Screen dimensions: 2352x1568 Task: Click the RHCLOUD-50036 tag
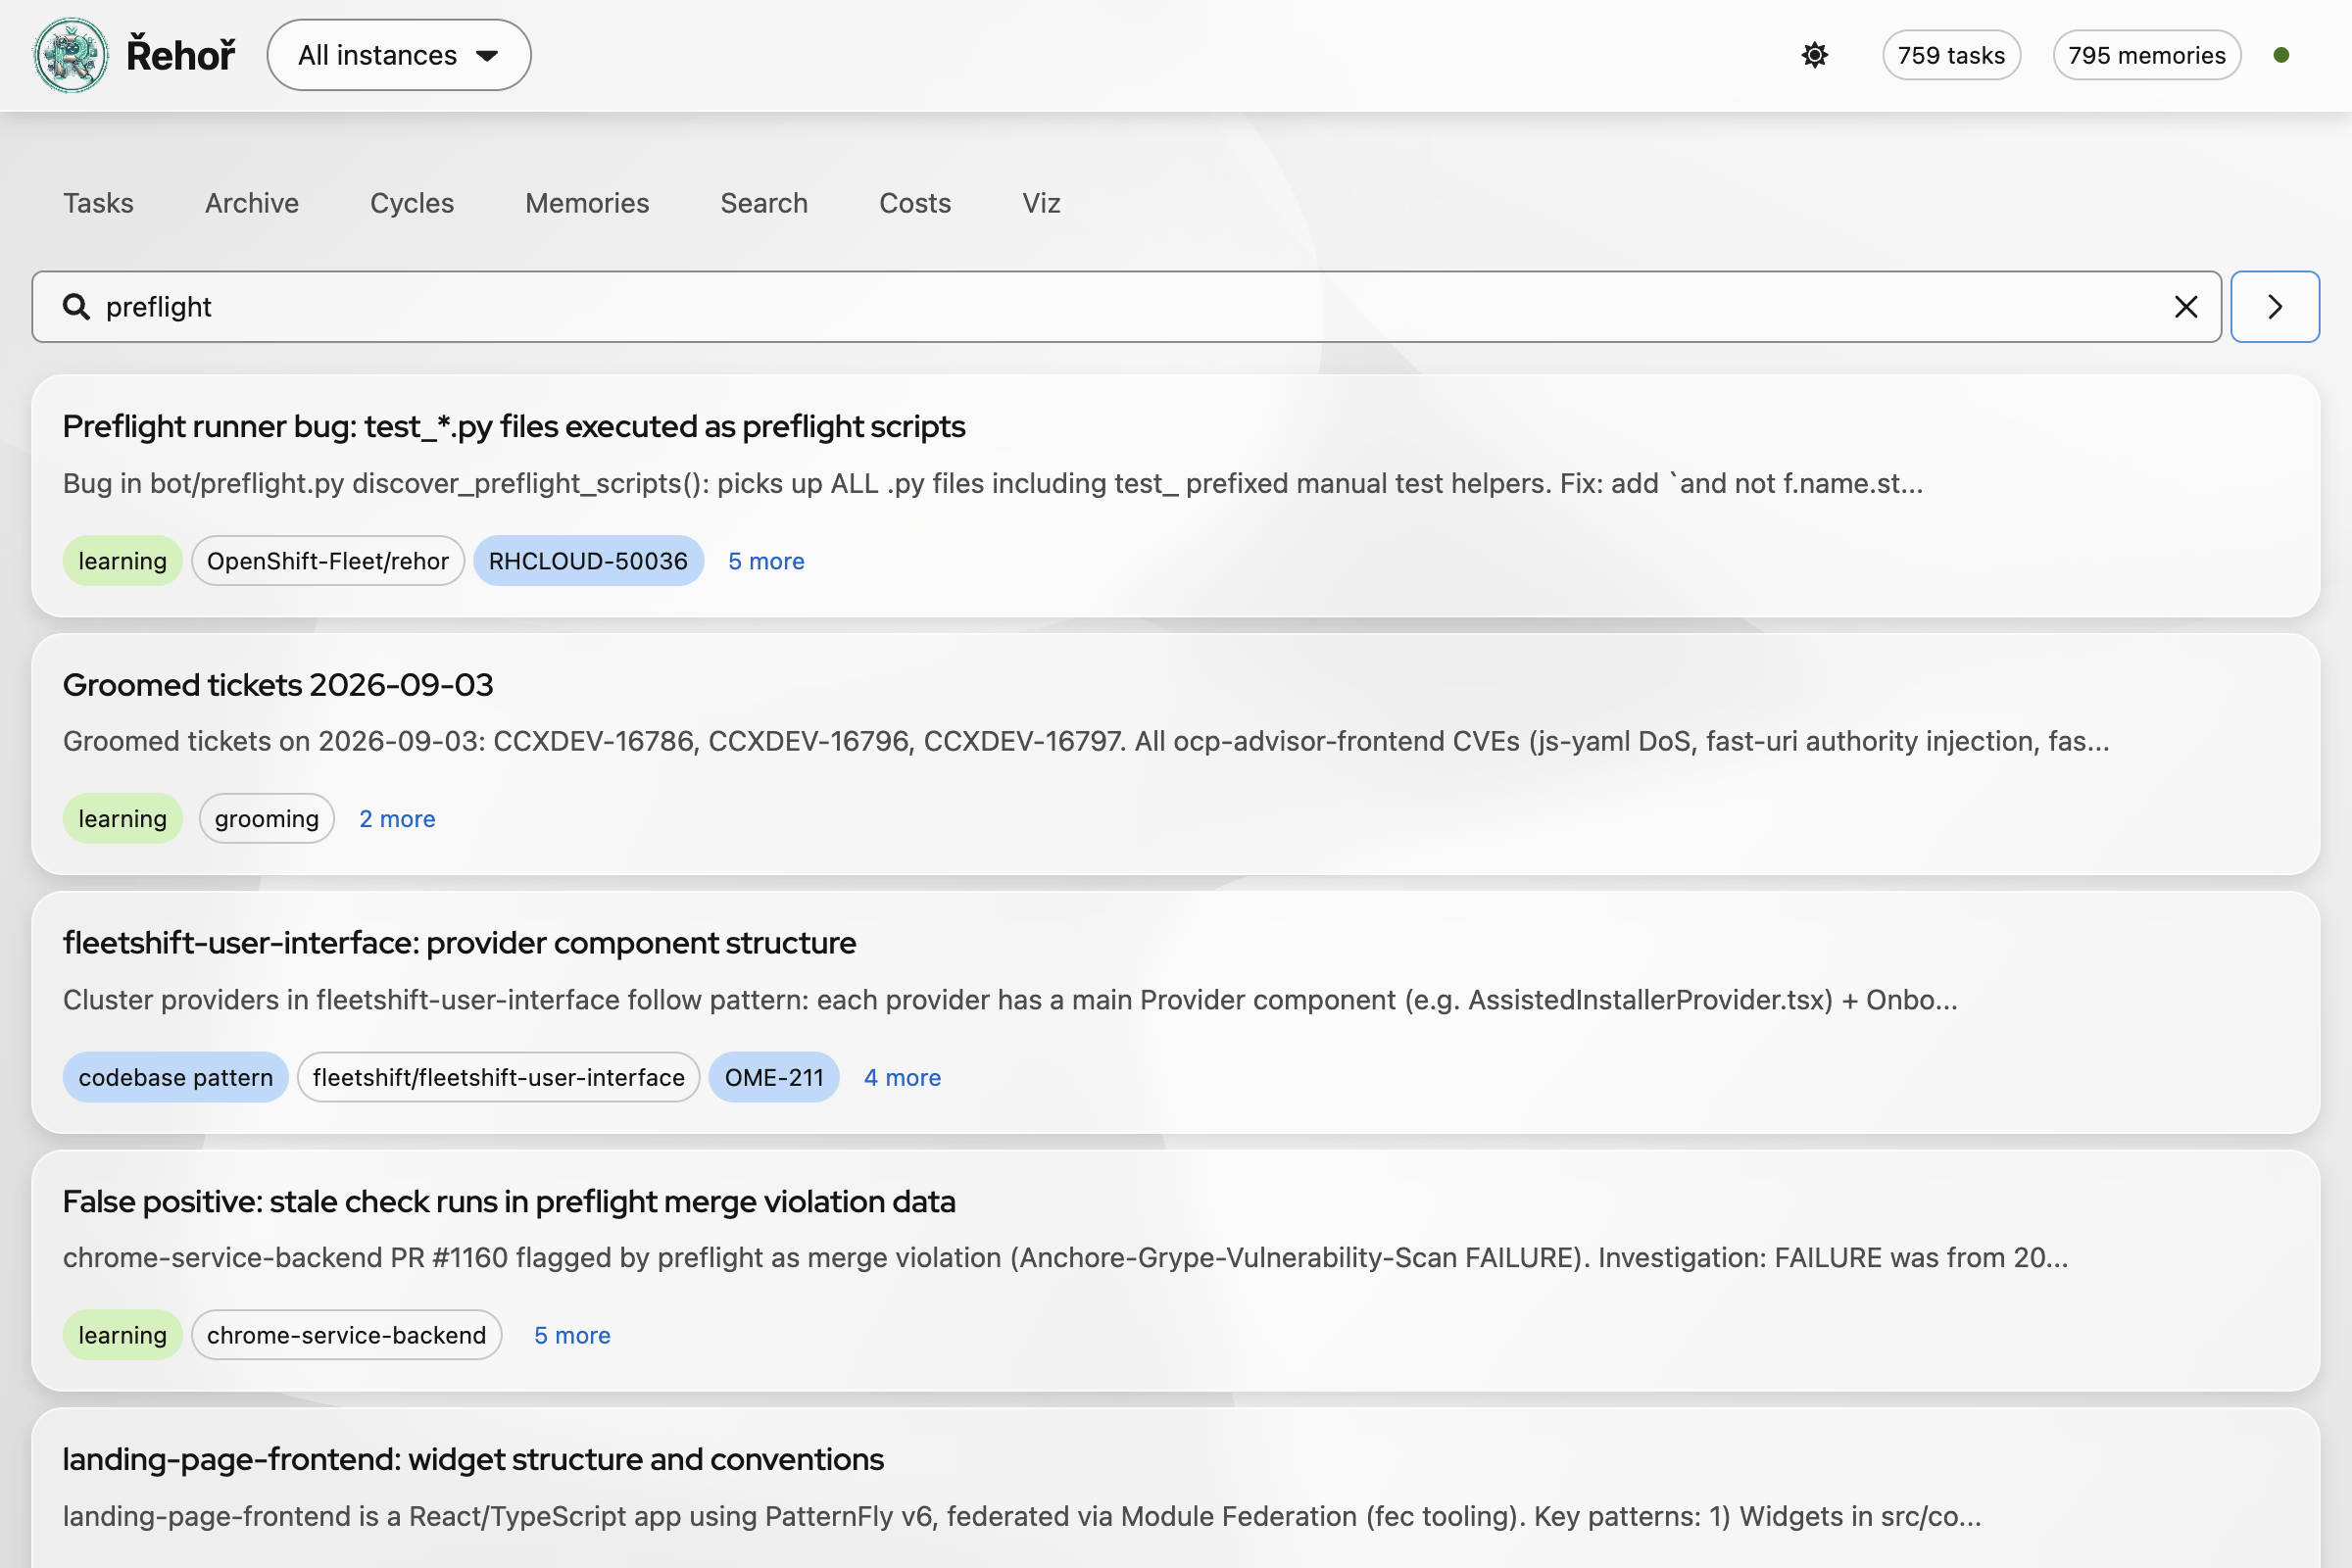click(x=588, y=561)
